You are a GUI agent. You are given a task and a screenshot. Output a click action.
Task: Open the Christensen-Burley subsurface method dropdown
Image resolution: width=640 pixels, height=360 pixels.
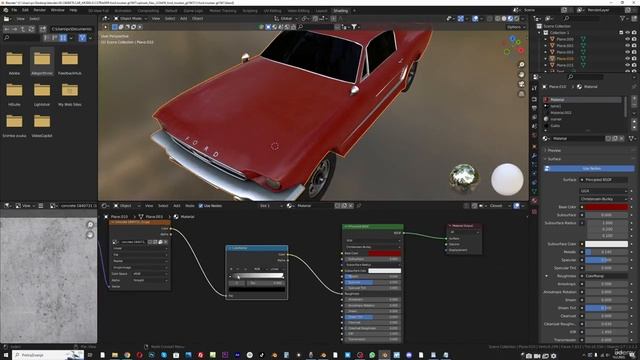[x=604, y=199]
